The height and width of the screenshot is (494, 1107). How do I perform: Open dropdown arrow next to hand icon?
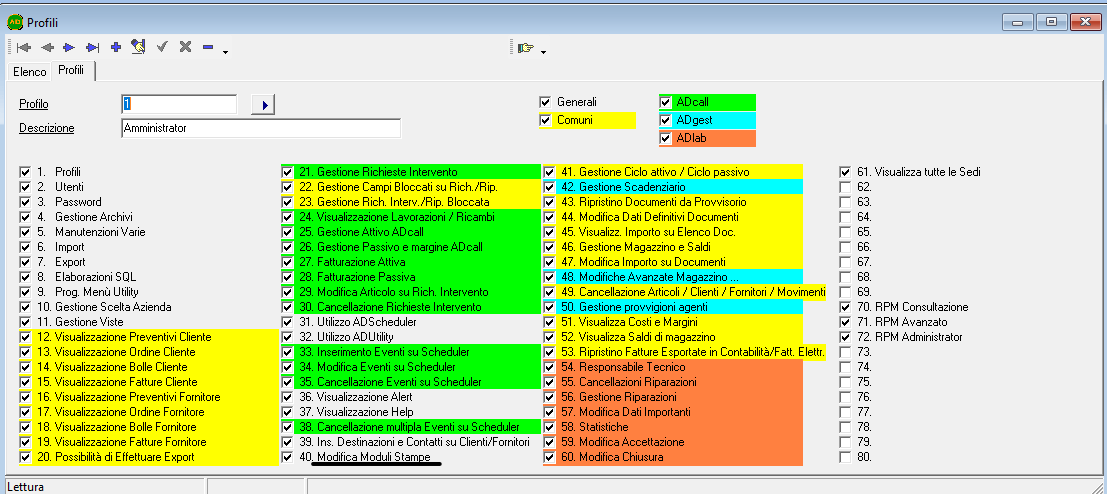542,51
